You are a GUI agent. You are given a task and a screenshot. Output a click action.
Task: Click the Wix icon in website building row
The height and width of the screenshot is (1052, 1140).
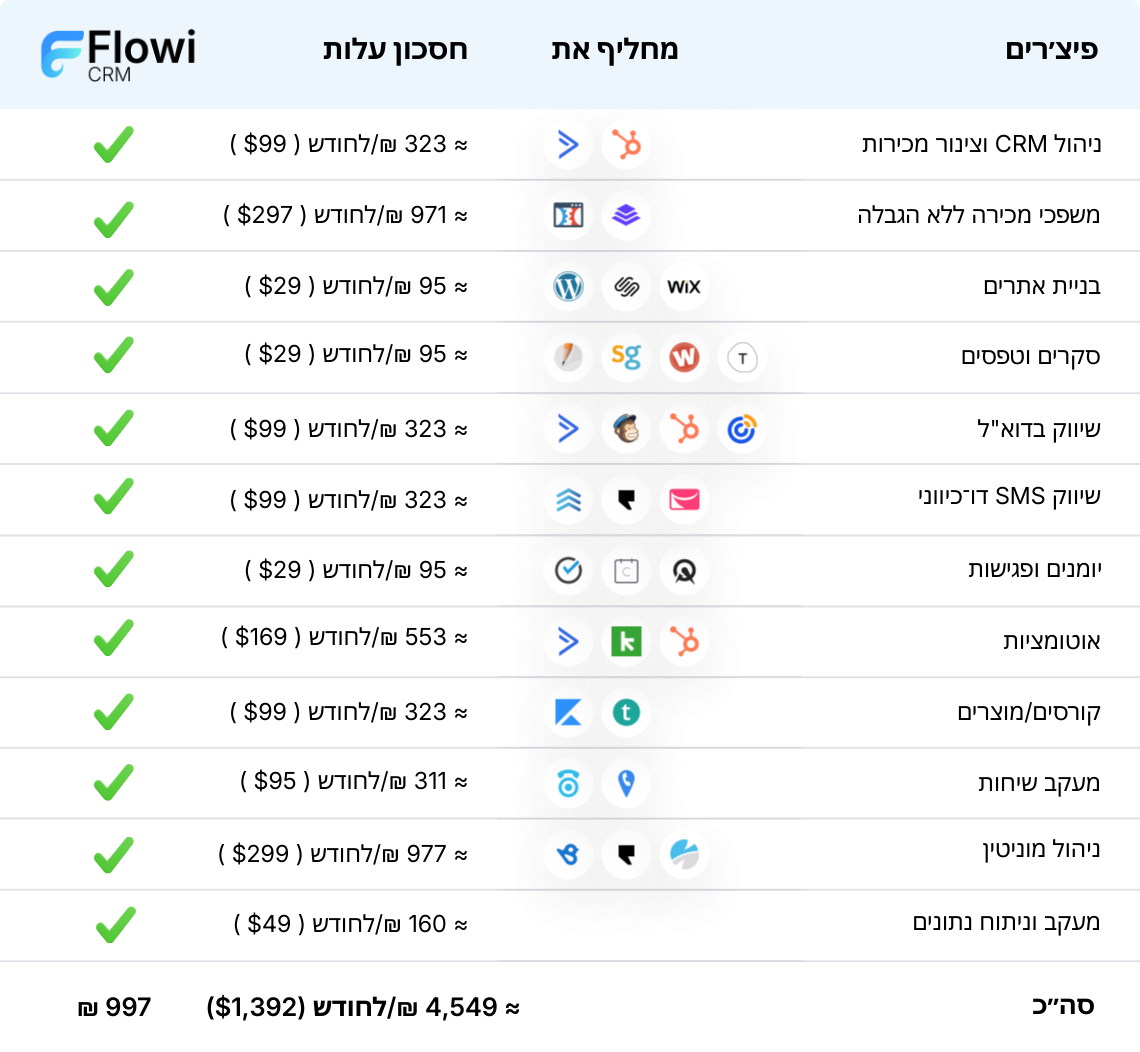click(x=684, y=288)
